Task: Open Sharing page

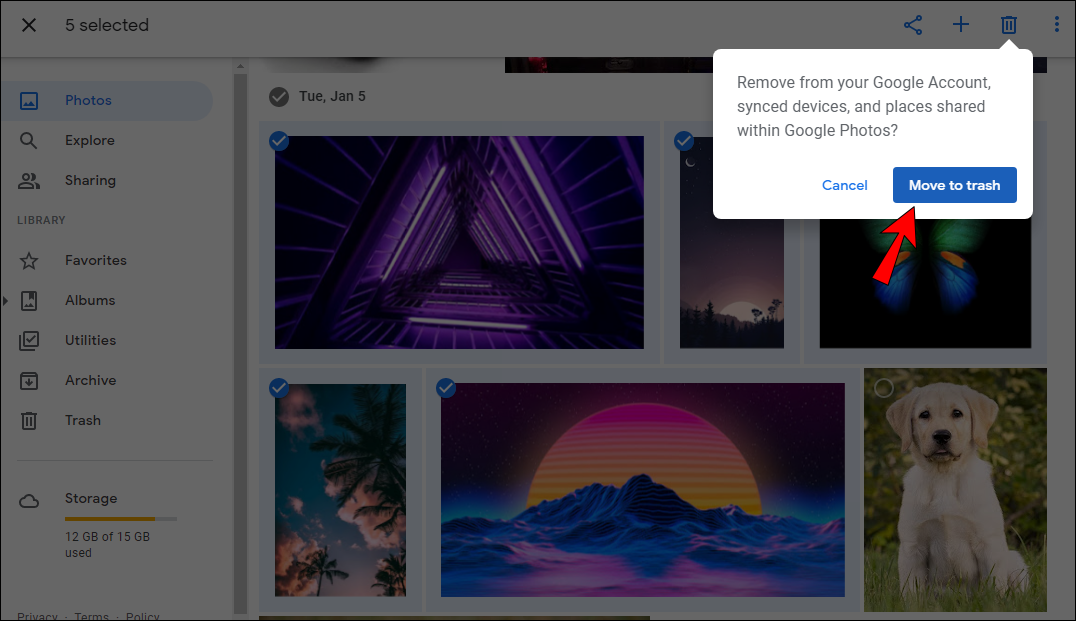Action: tap(91, 180)
